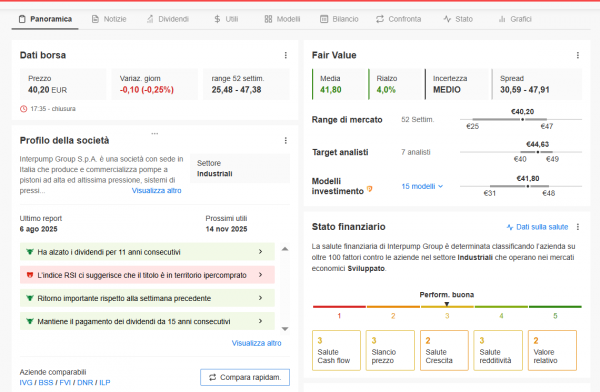Open the Dividendi tab
Viewport: 600px width, 392px height.
[168, 19]
